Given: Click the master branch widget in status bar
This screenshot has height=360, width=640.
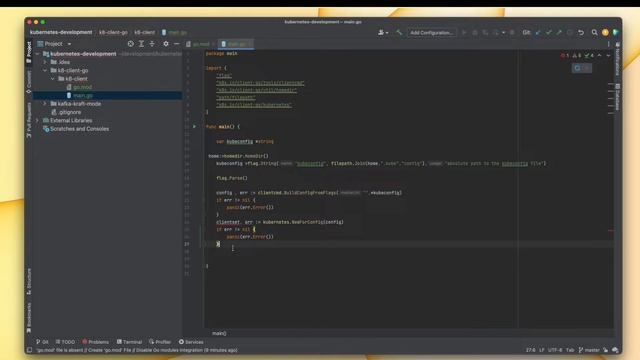Looking at the screenshot, I should (x=589, y=350).
